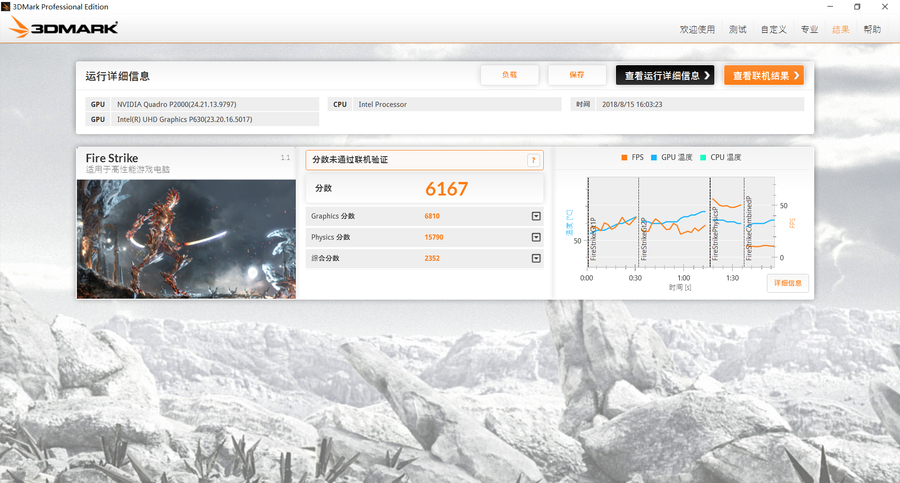Toggle CPU 温度 legend marker
Image resolution: width=900 pixels, height=483 pixels.
[x=703, y=158]
